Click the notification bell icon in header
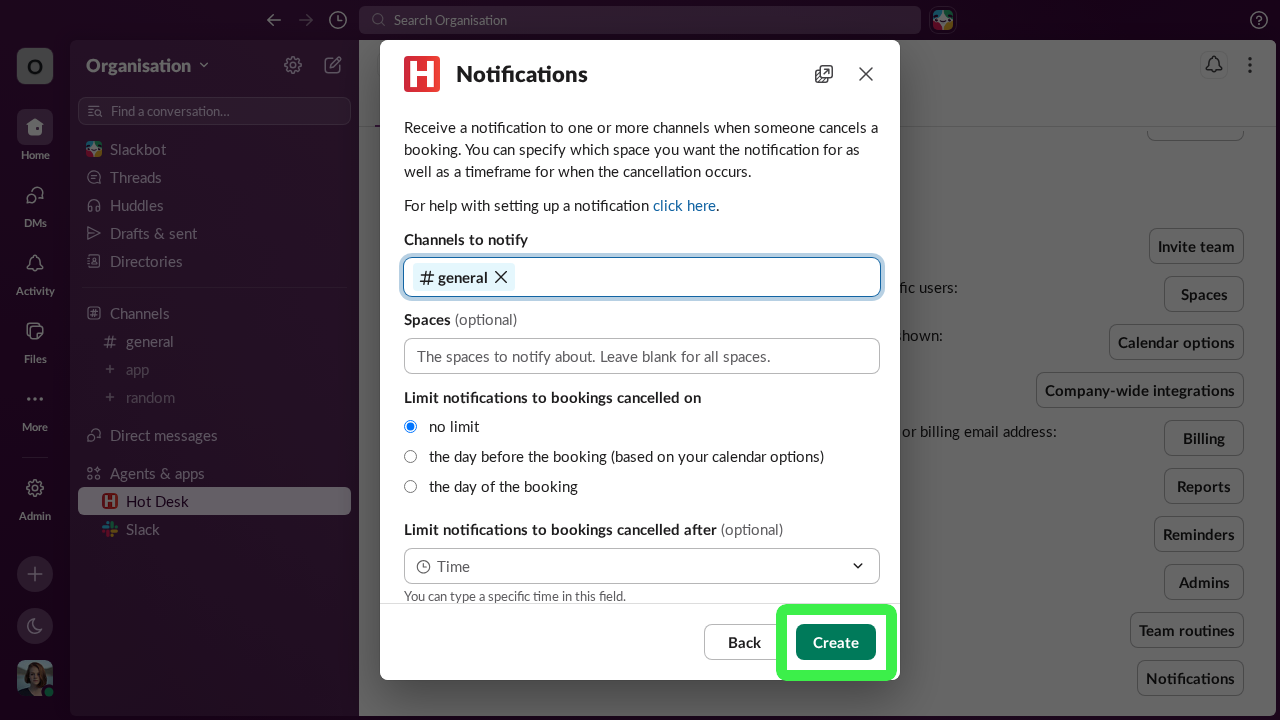 pyautogui.click(x=1214, y=65)
